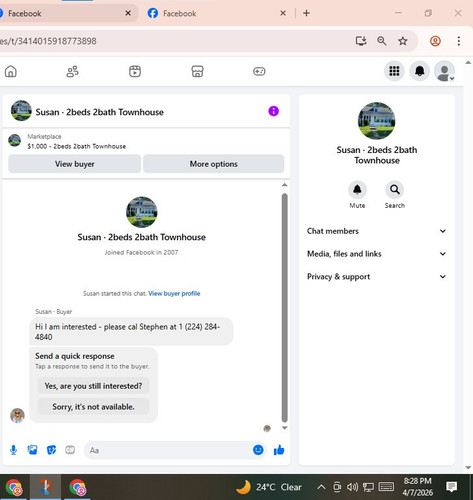The width and height of the screenshot is (473, 500).
Task: Expand Privacy & support section
Action: click(x=376, y=277)
